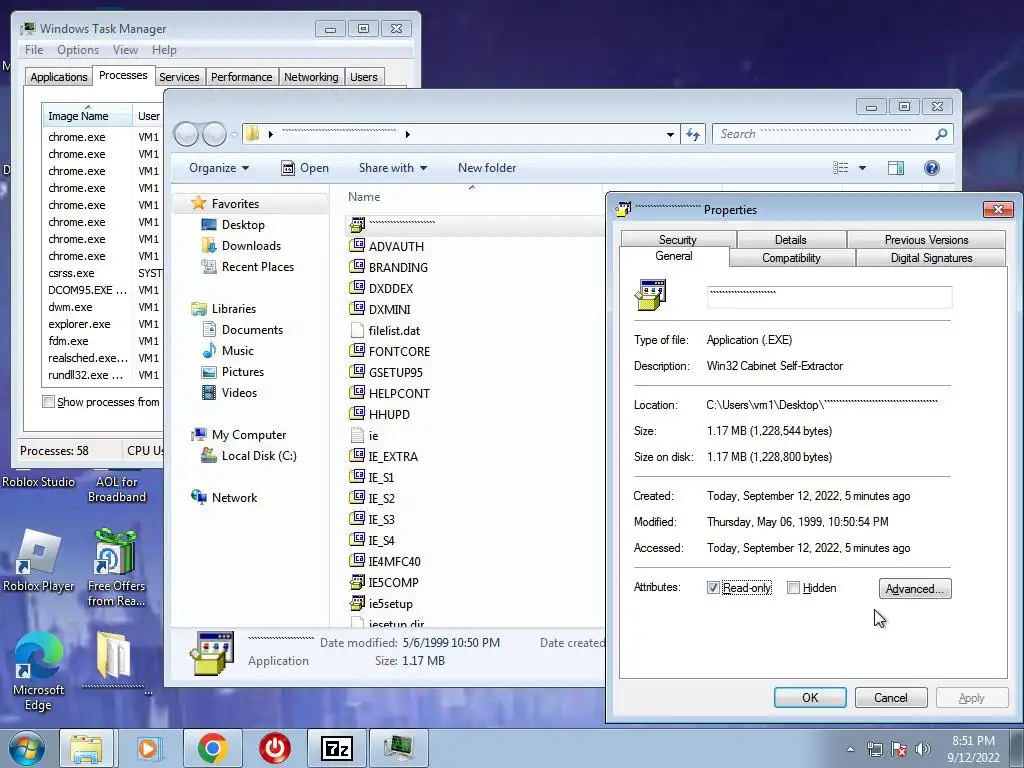This screenshot has height=768, width=1024.
Task: Click the Explorer forward arrow button
Action: 214,135
